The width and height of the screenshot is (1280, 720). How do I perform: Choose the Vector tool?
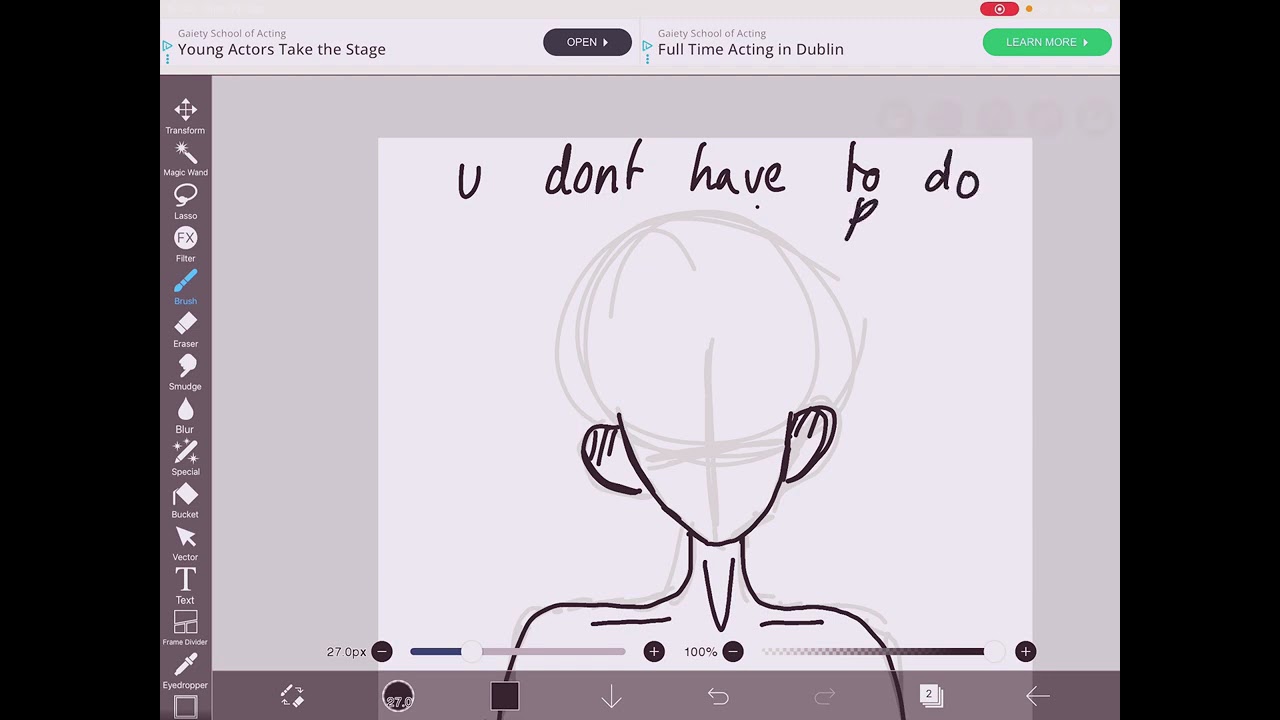click(x=185, y=543)
